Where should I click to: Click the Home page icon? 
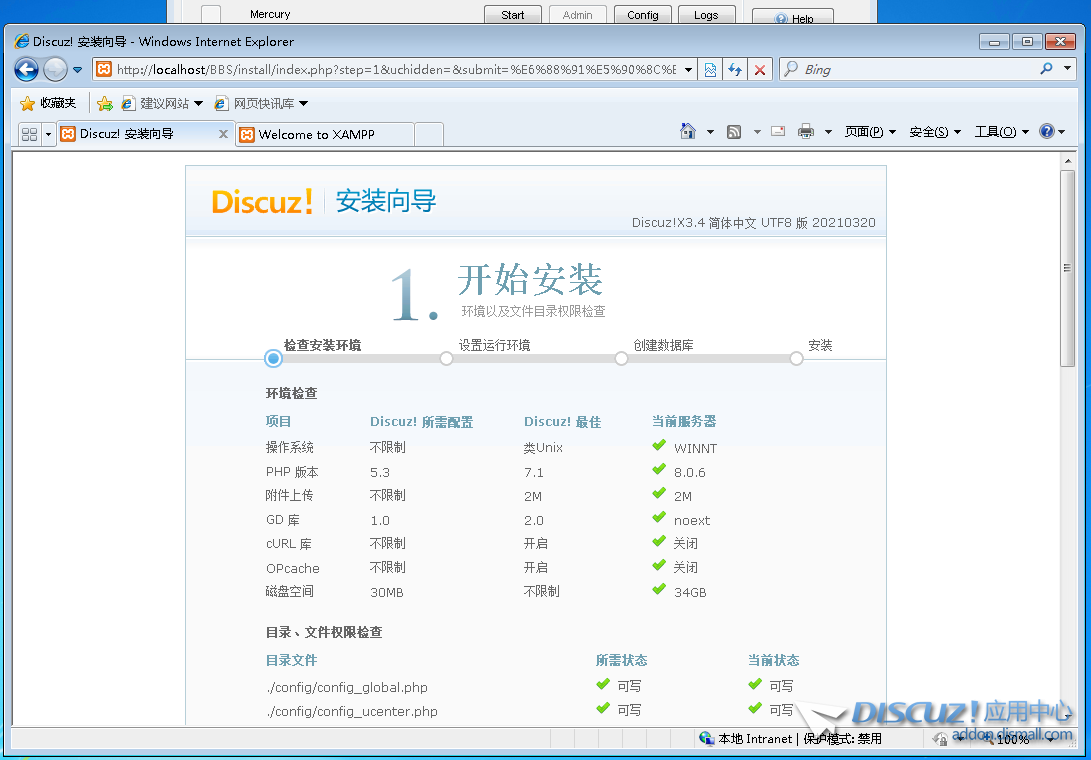tap(688, 131)
